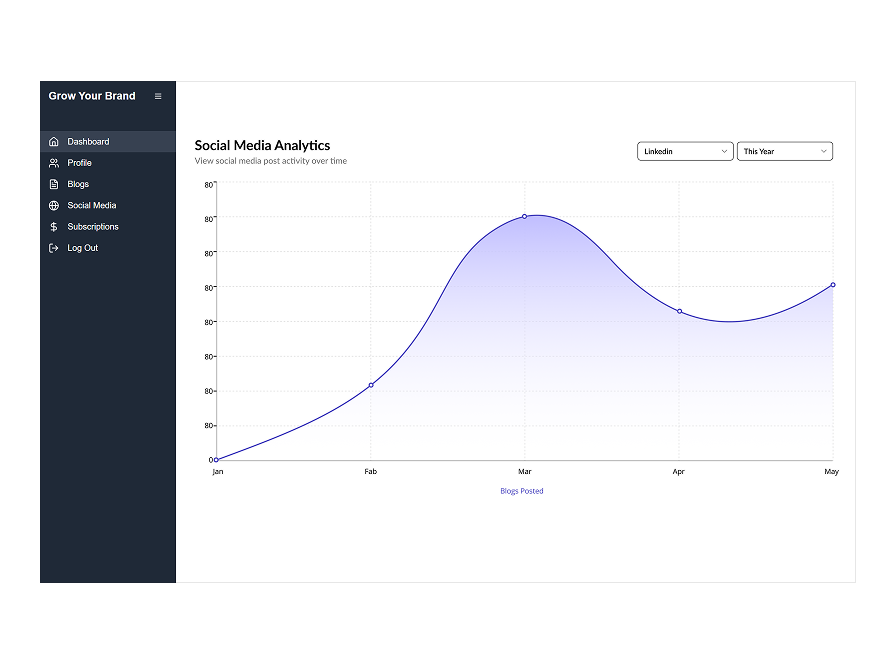The image size is (896, 664).
Task: Click the Grow Your Brand title
Action: pos(92,96)
